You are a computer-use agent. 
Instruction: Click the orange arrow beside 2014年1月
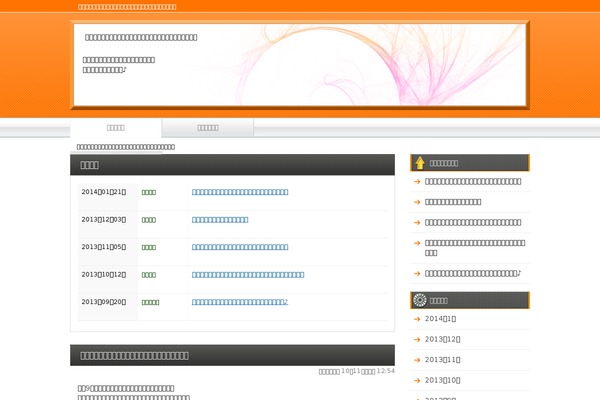[x=417, y=318]
